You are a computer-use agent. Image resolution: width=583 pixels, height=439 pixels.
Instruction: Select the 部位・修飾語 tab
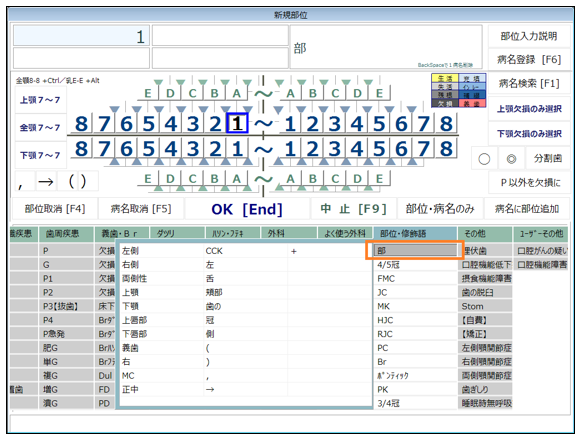point(415,233)
